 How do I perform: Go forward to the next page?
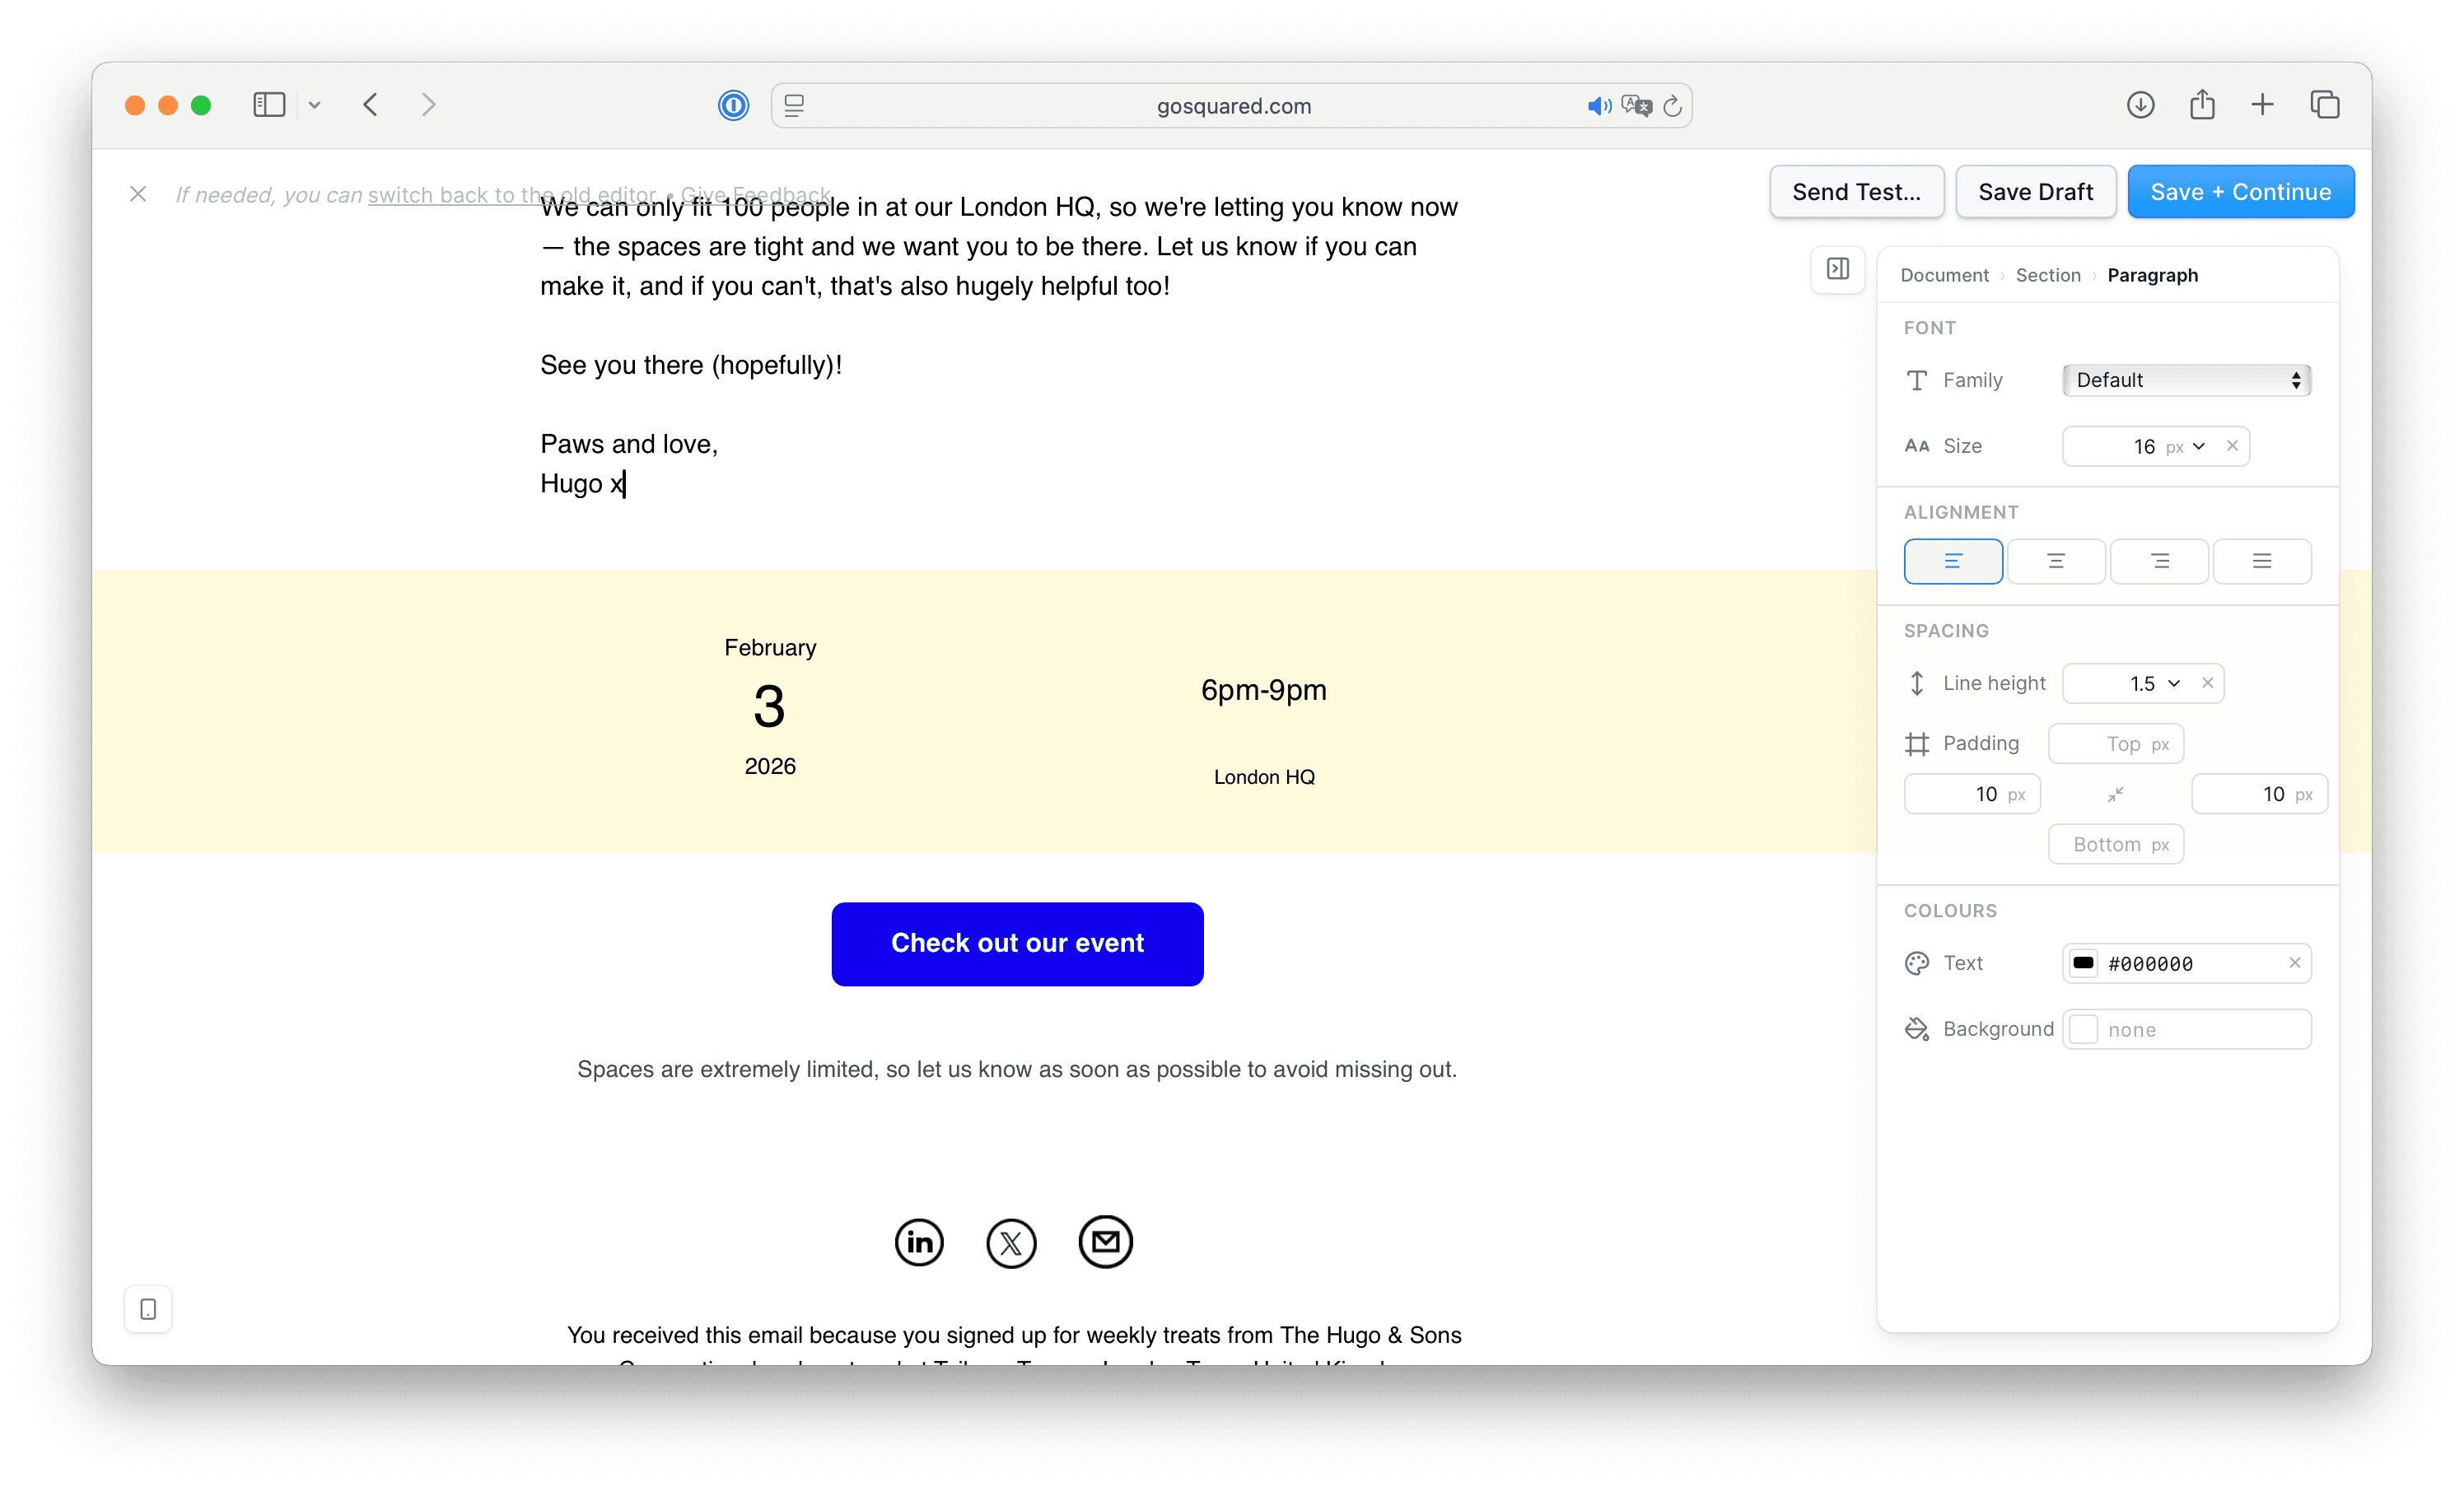(428, 105)
